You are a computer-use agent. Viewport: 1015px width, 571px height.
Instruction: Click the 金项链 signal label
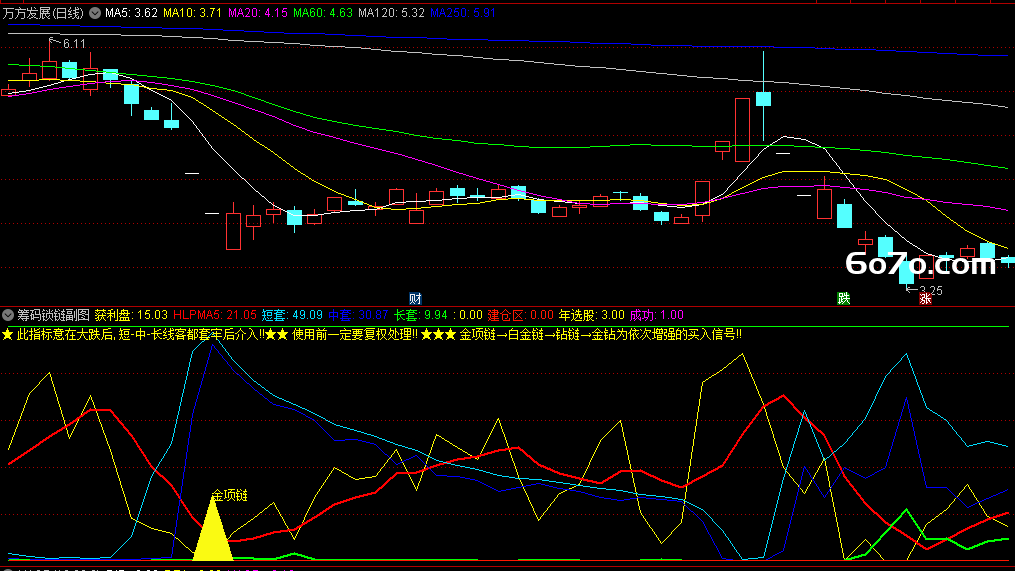pos(230,496)
